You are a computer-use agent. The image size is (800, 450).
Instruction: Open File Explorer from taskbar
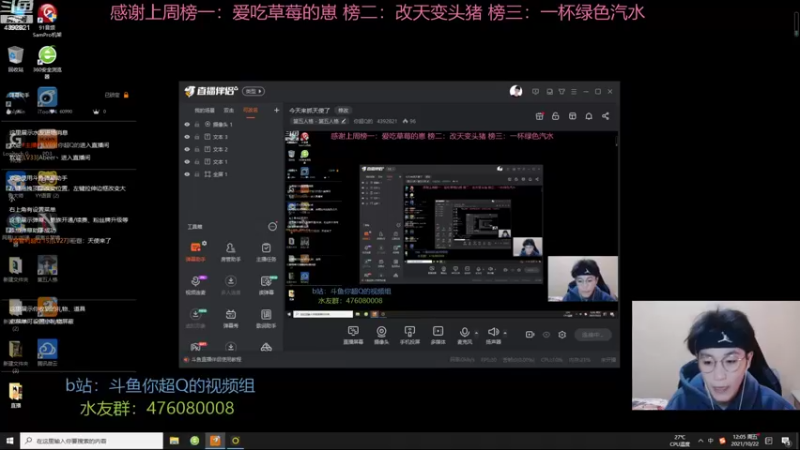[174, 441]
